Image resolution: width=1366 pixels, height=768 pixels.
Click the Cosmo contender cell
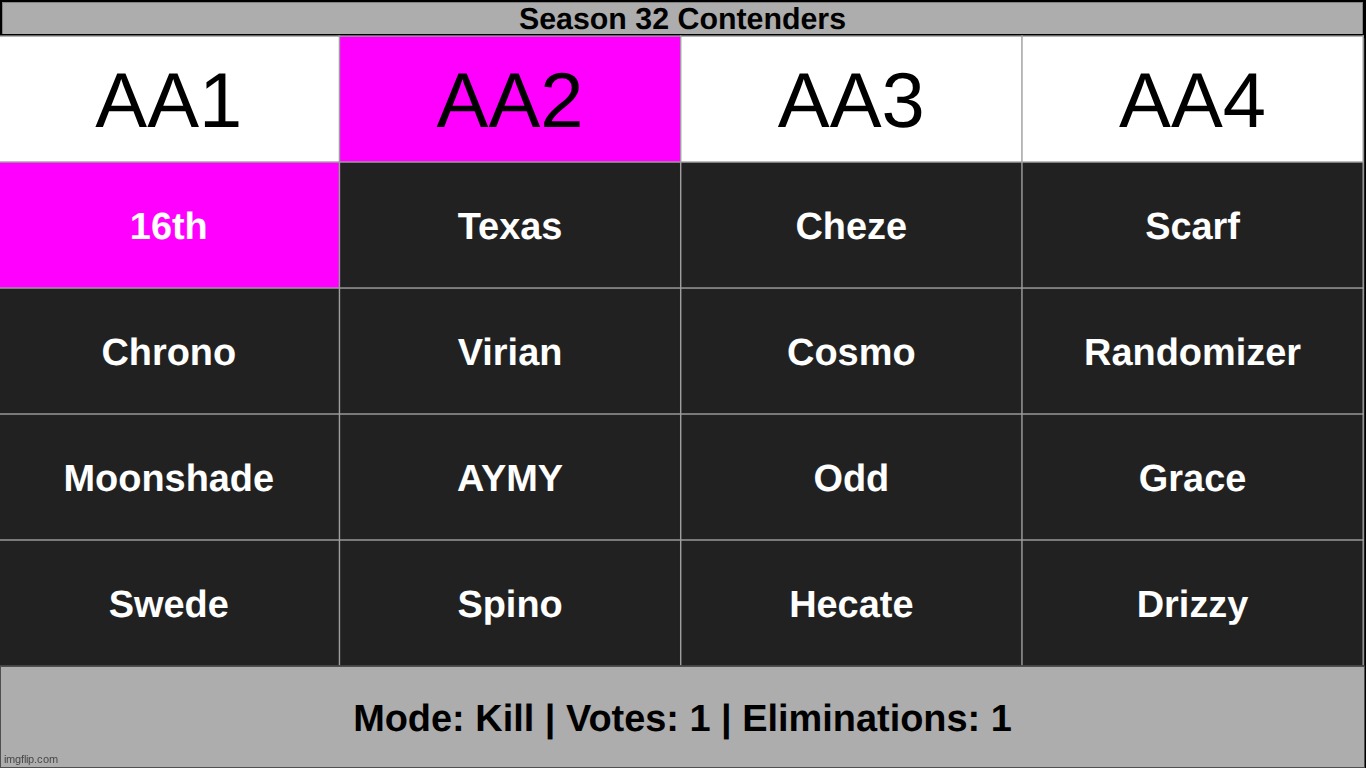(851, 352)
